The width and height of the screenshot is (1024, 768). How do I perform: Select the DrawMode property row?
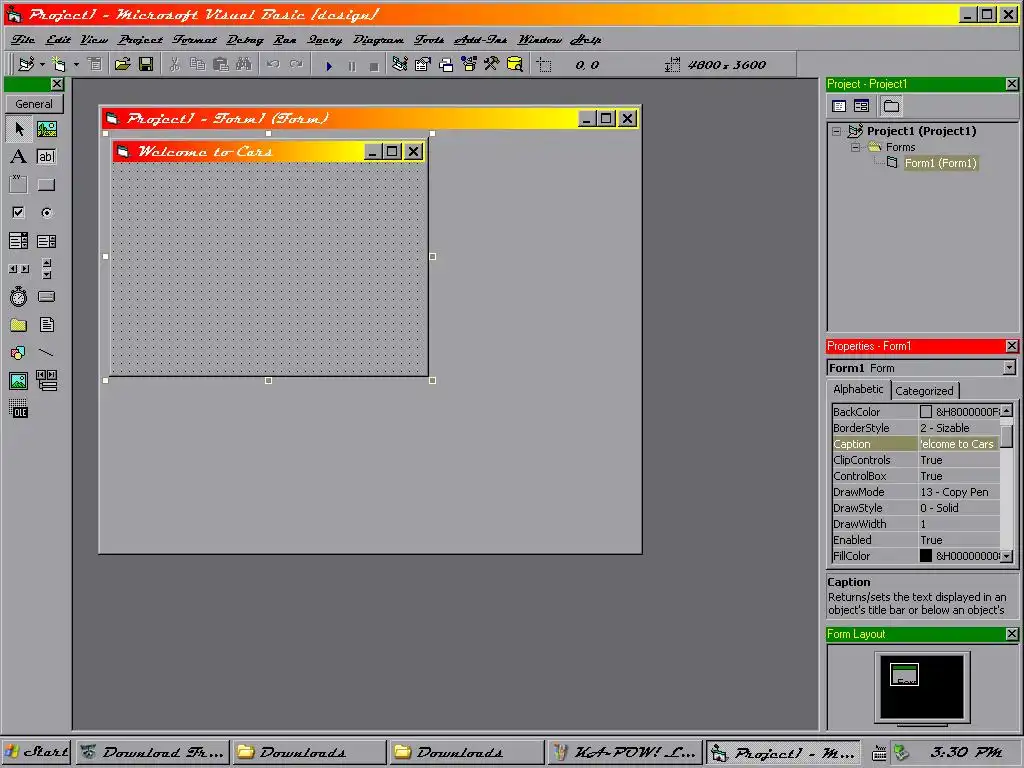[916, 492]
